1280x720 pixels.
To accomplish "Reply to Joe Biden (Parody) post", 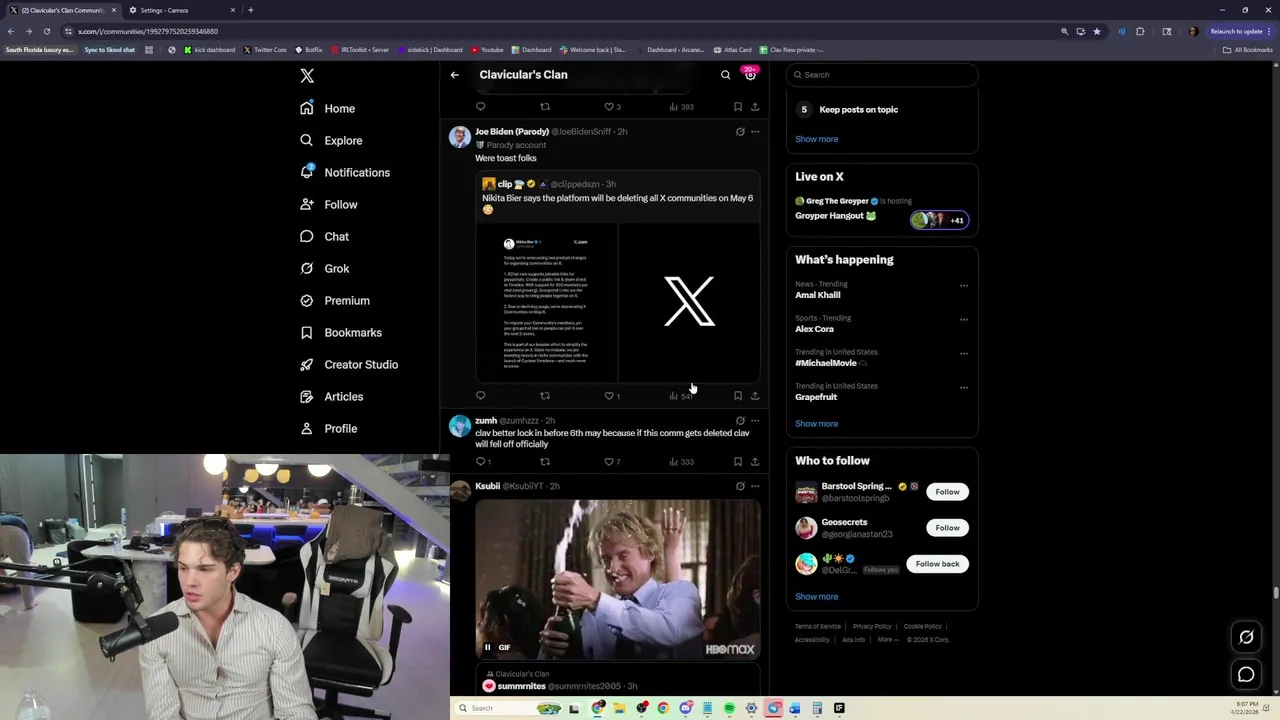I will (481, 396).
